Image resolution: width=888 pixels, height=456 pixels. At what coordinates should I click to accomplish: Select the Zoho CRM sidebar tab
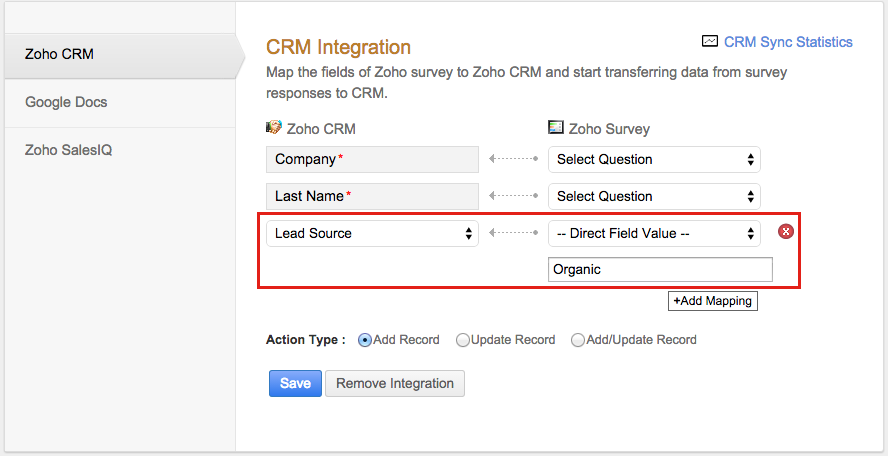click(x=60, y=54)
